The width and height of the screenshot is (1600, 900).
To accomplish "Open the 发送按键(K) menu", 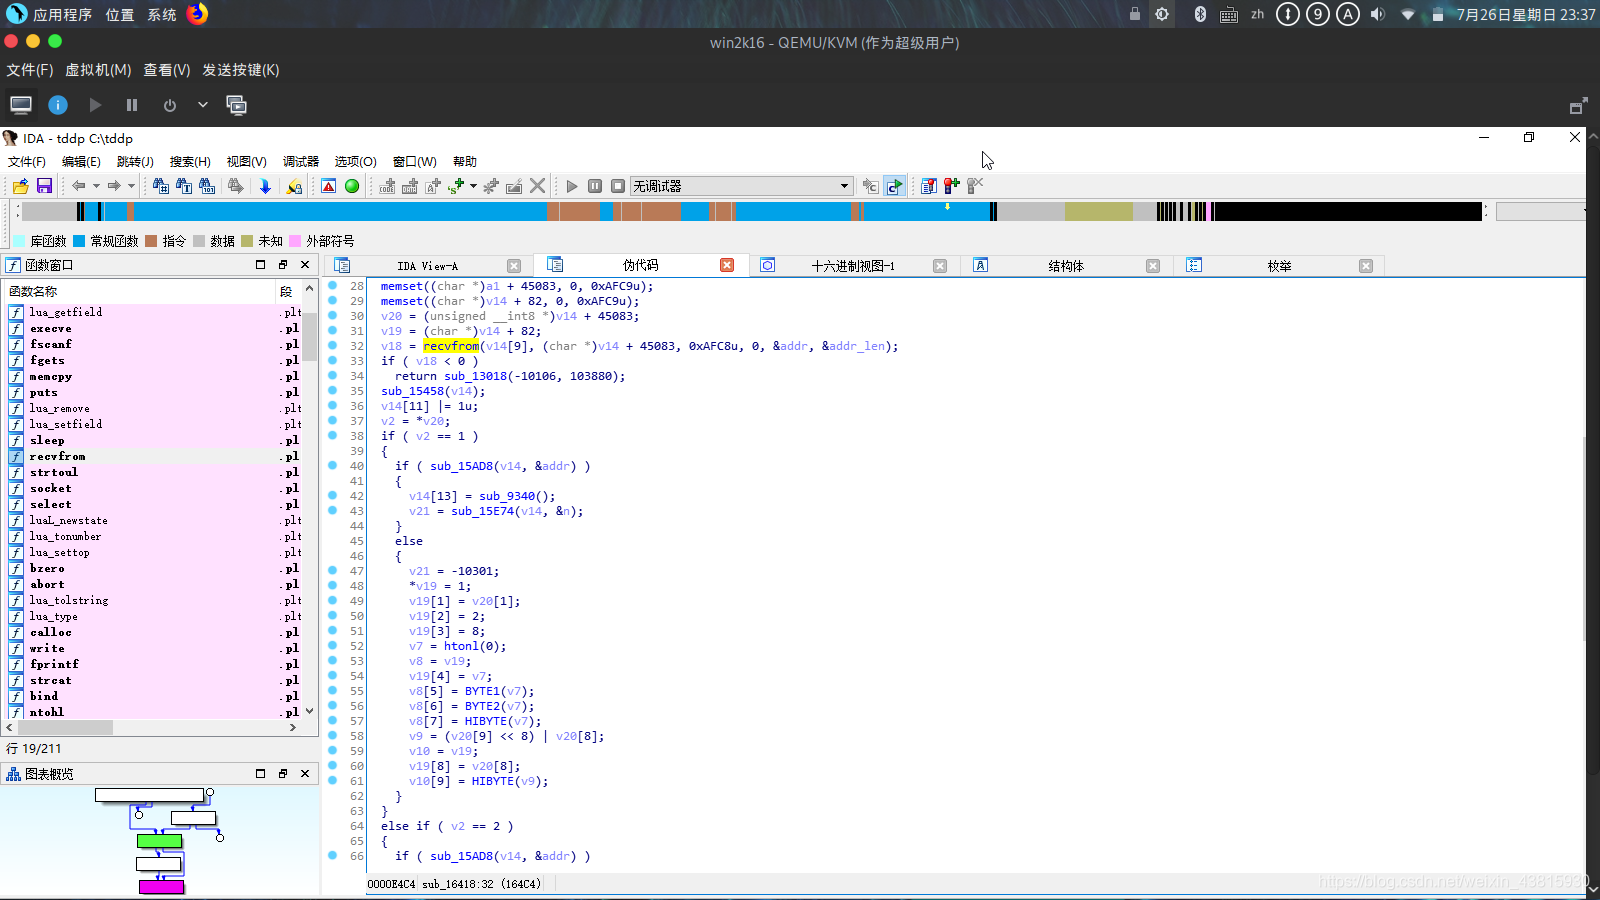I will 241,70.
